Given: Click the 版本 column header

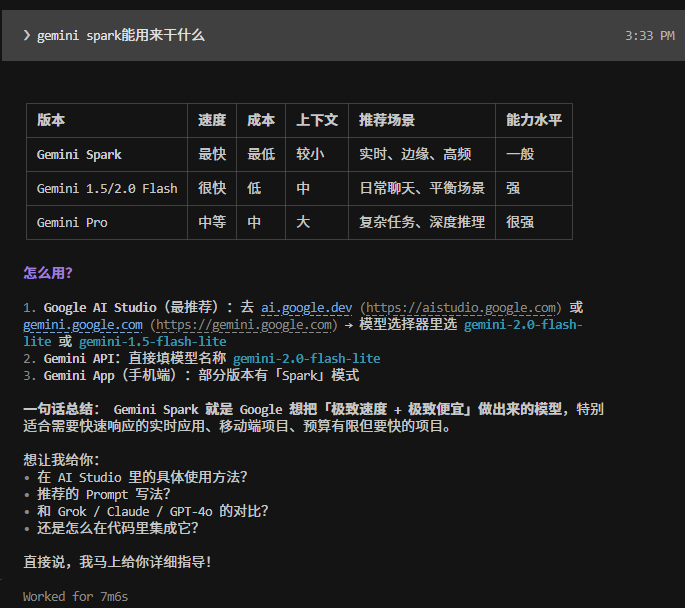Looking at the screenshot, I should coord(51,120).
